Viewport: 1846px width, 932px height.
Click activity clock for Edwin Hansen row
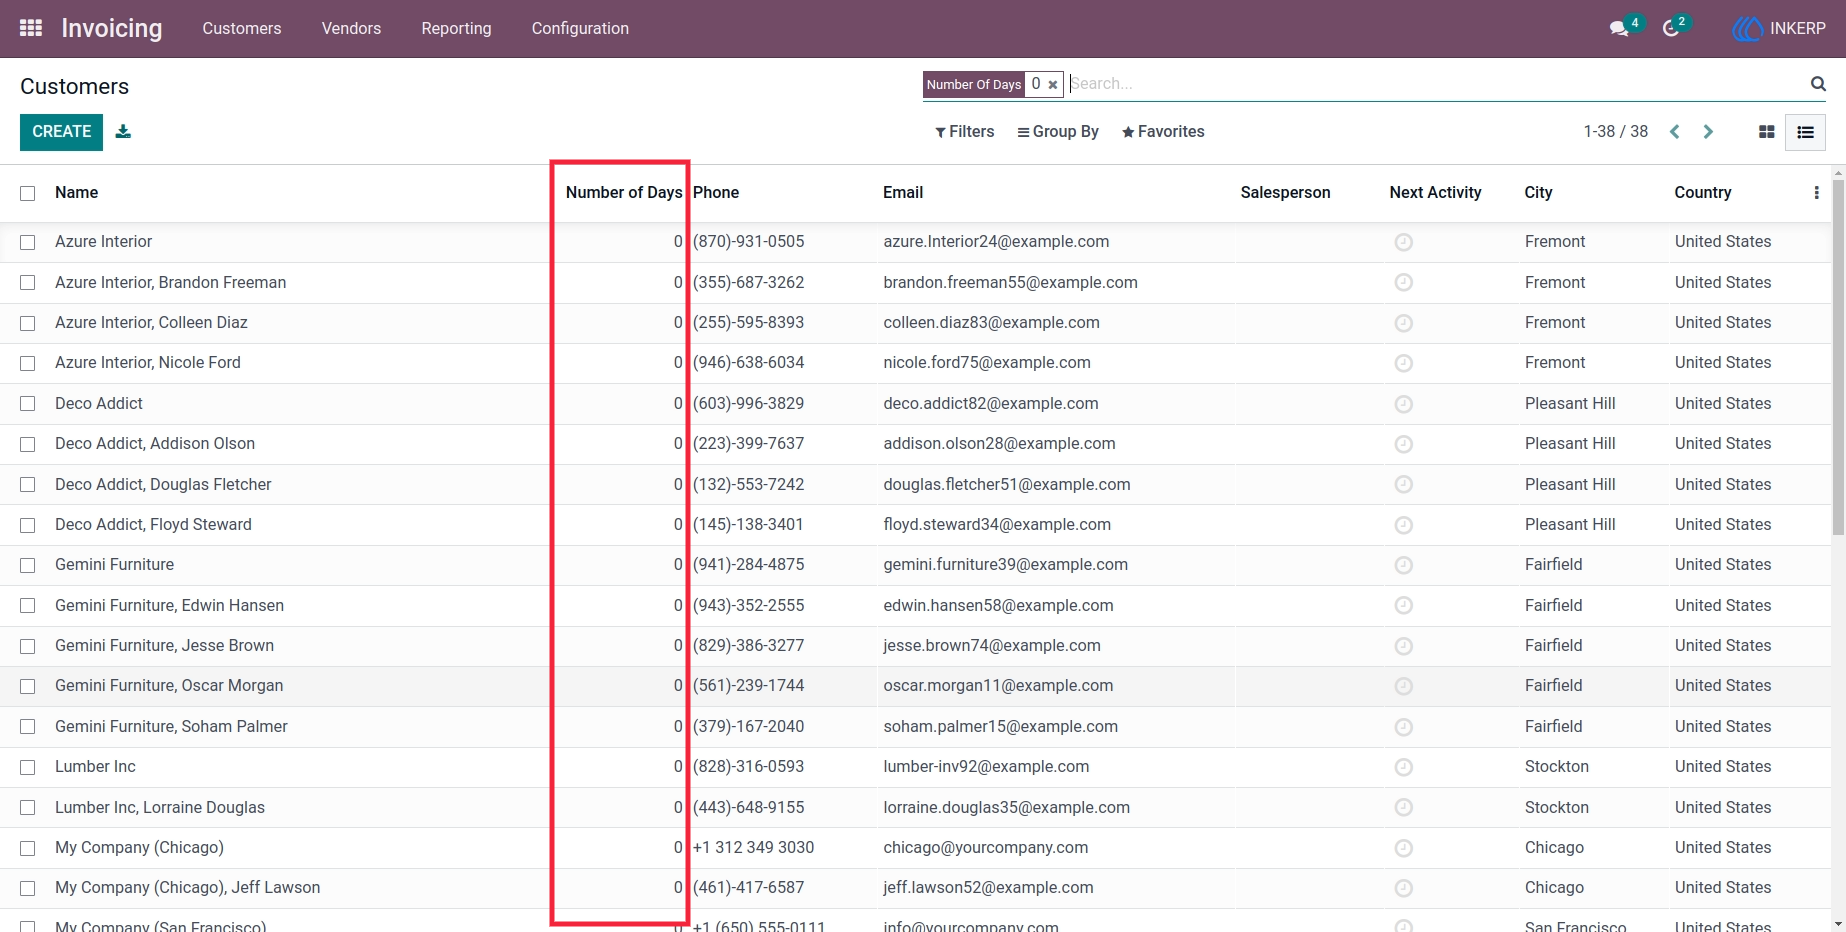coord(1404,606)
